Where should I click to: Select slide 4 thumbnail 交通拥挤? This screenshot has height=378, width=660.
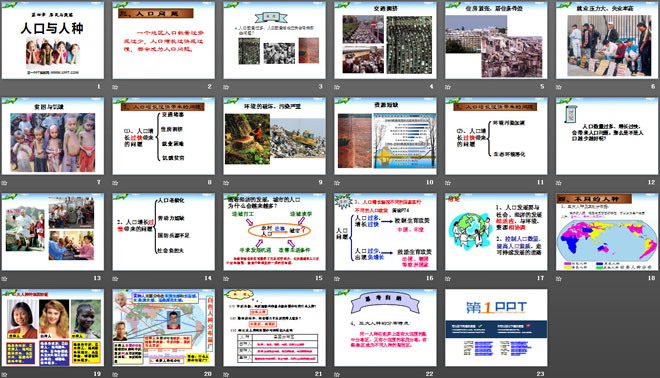pyautogui.click(x=385, y=40)
